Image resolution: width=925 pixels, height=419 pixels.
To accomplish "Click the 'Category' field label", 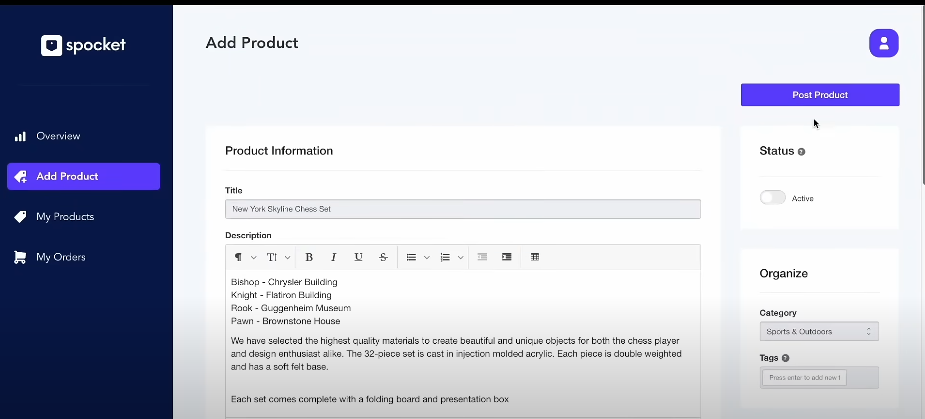I will [778, 313].
